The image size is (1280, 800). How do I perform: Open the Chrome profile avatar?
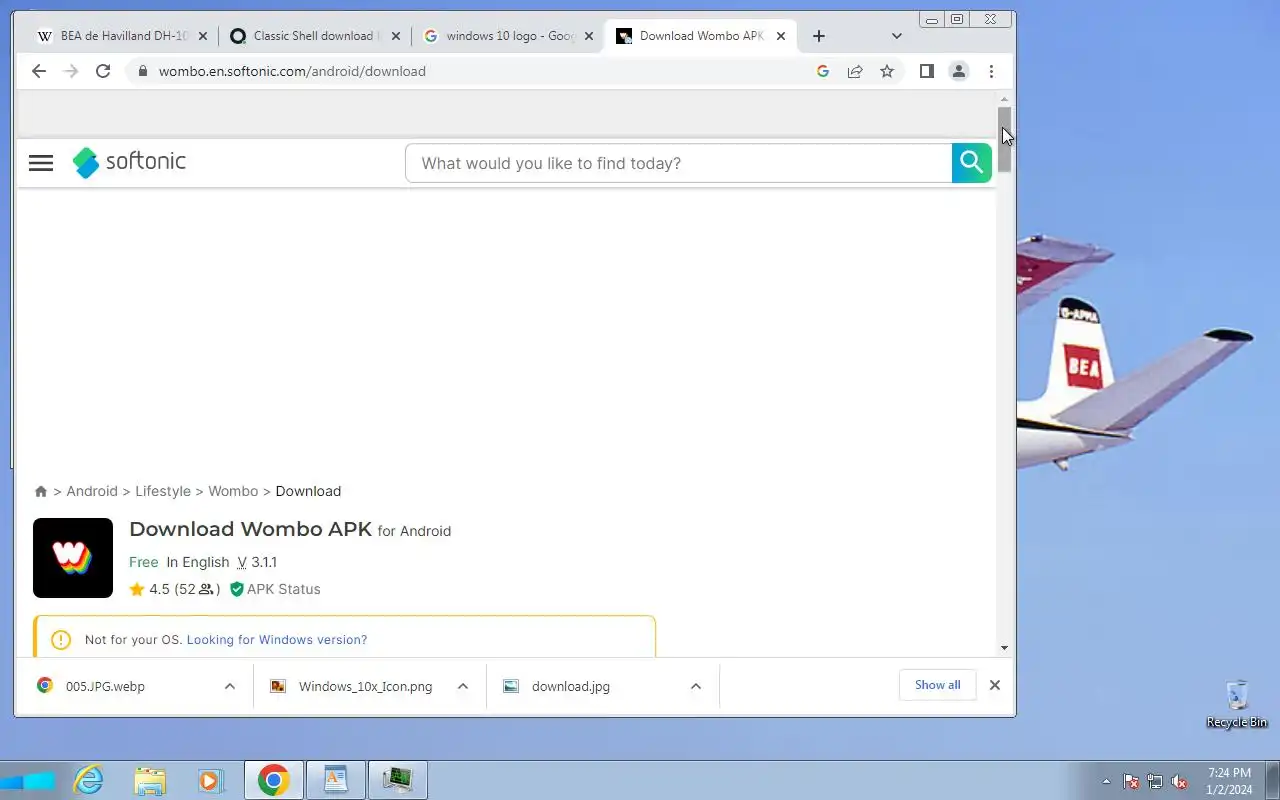pos(959,71)
